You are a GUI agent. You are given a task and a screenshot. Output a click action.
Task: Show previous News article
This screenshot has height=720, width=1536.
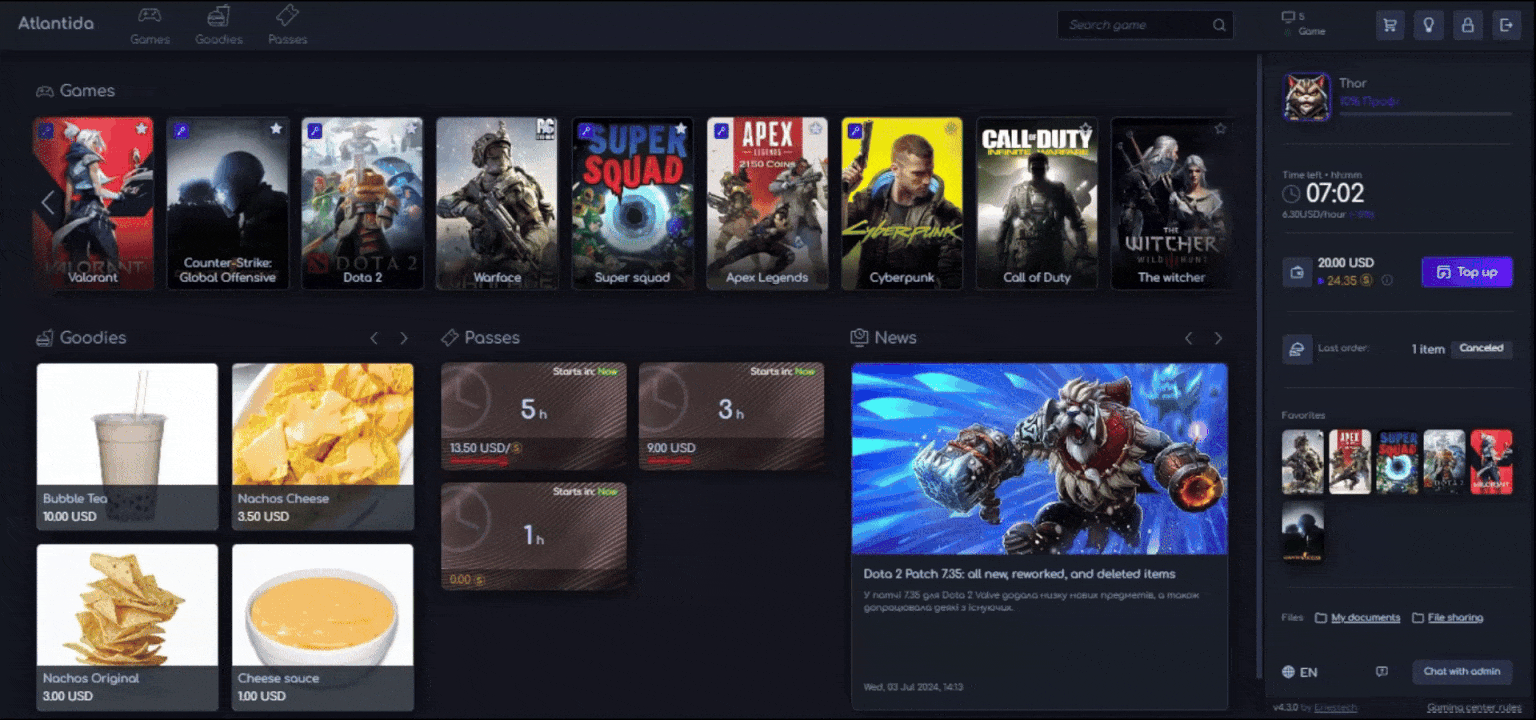1189,338
